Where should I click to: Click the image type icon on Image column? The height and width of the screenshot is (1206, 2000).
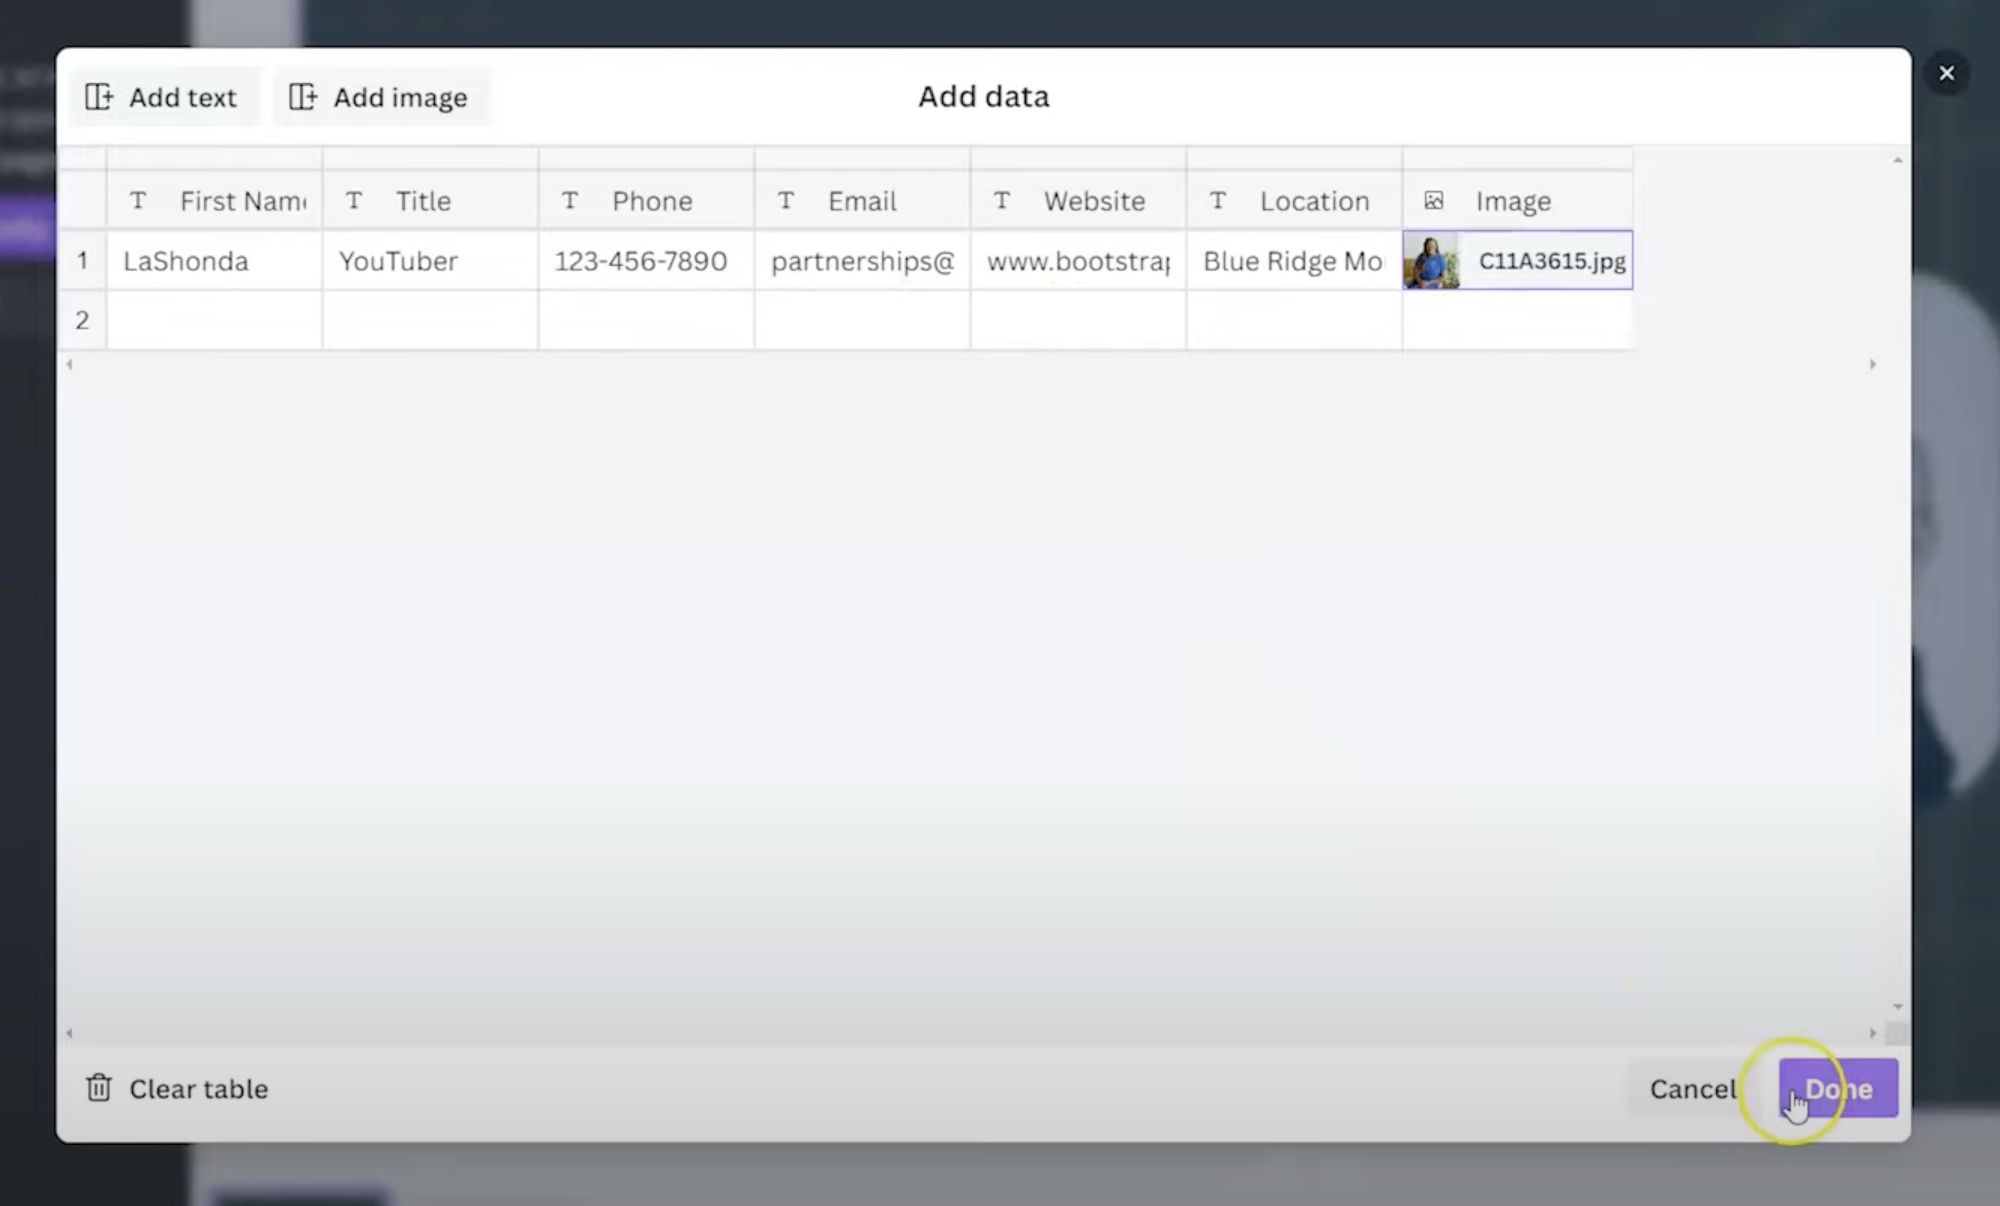point(1433,201)
